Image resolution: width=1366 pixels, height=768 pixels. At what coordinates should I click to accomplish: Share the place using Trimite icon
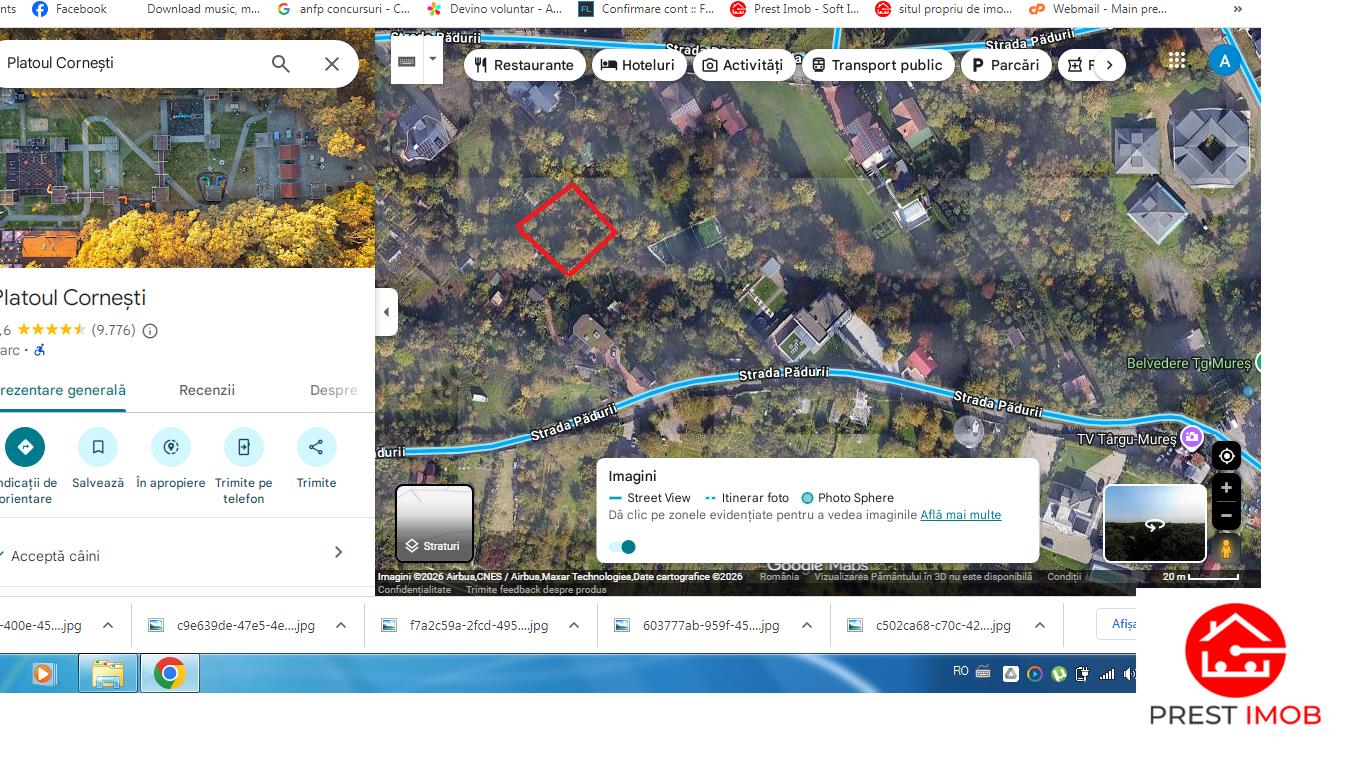[x=316, y=447]
